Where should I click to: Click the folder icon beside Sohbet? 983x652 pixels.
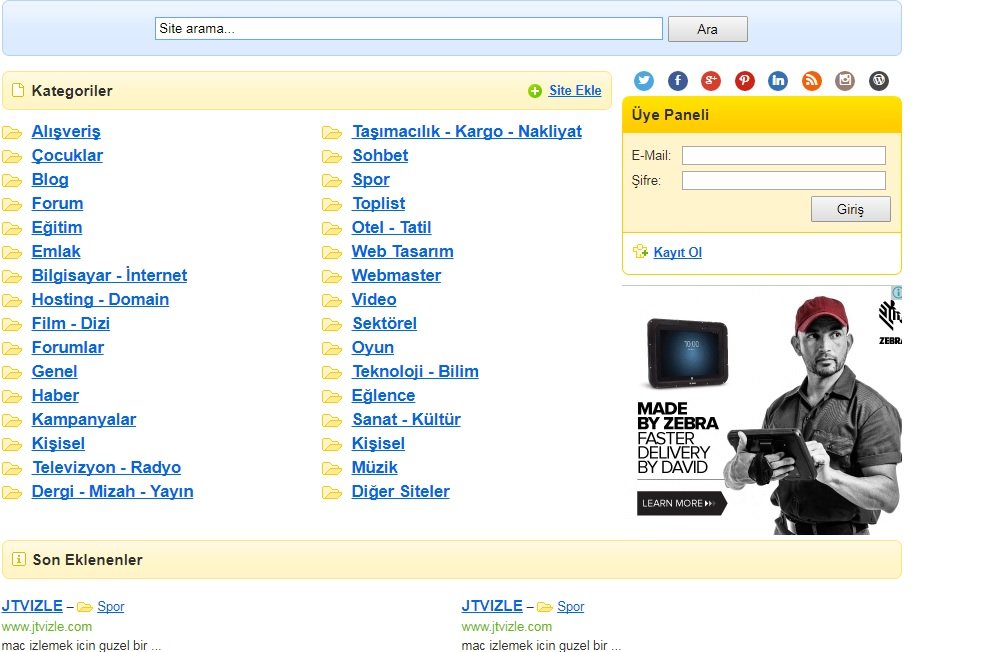click(332, 156)
